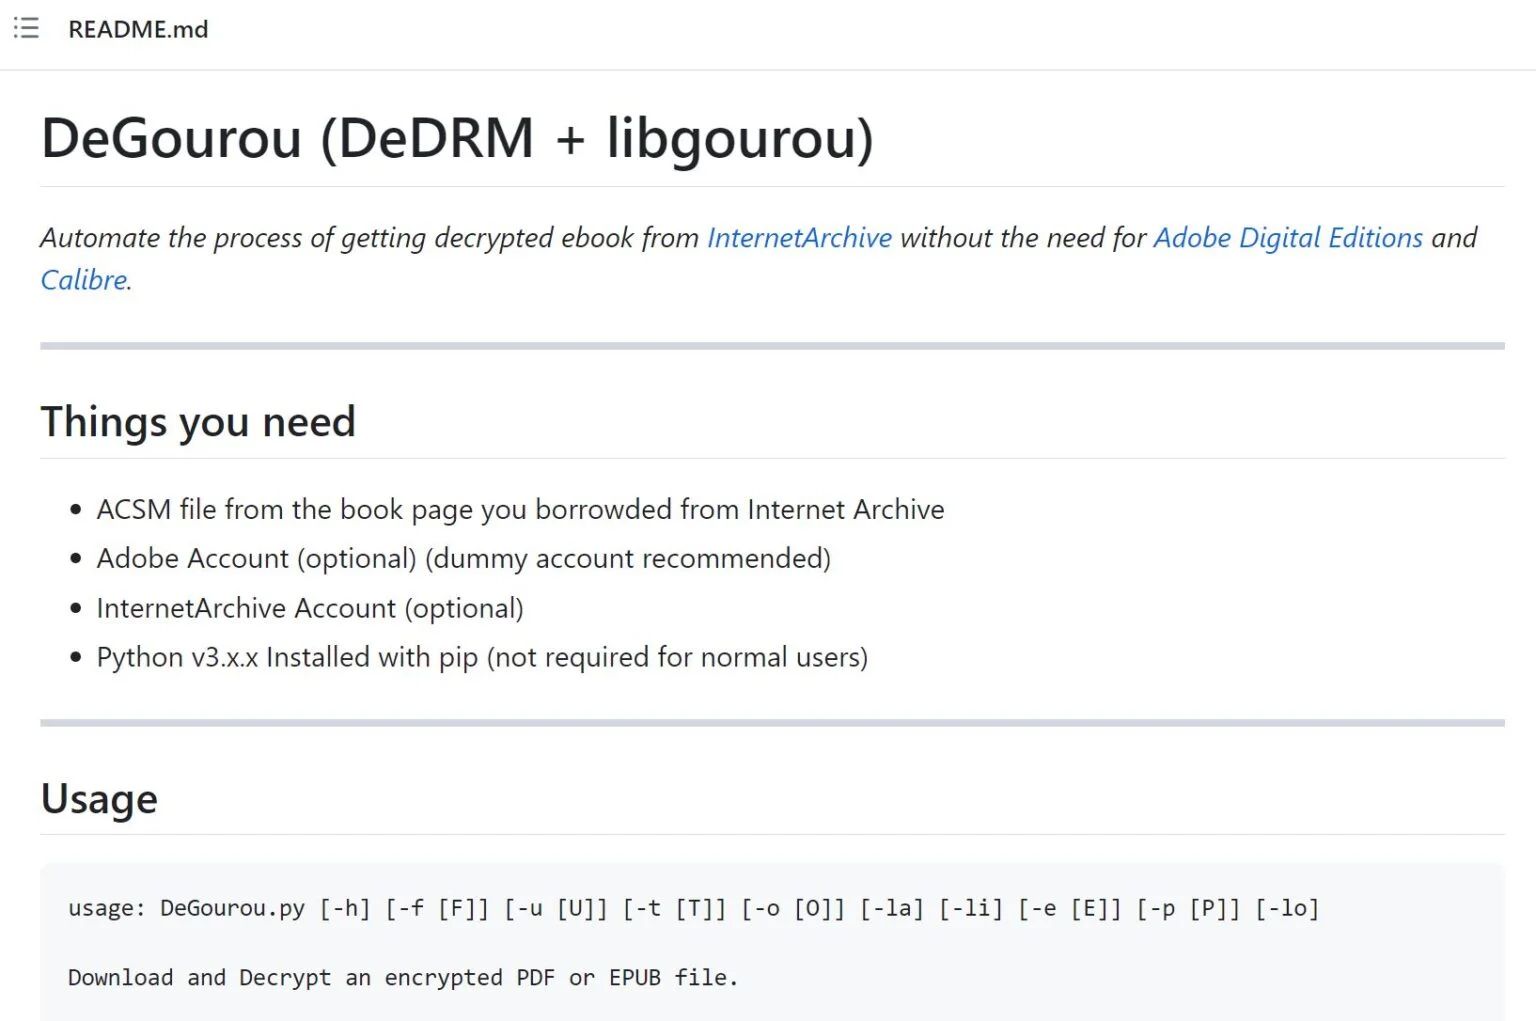This screenshot has height=1021, width=1536.
Task: Visit the Calibre link
Action: 84,280
